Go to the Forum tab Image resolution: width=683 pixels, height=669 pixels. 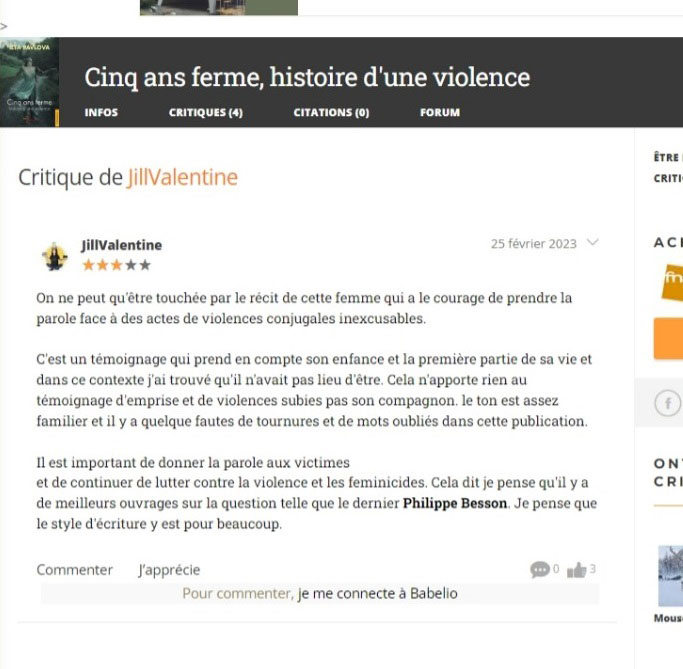click(440, 112)
